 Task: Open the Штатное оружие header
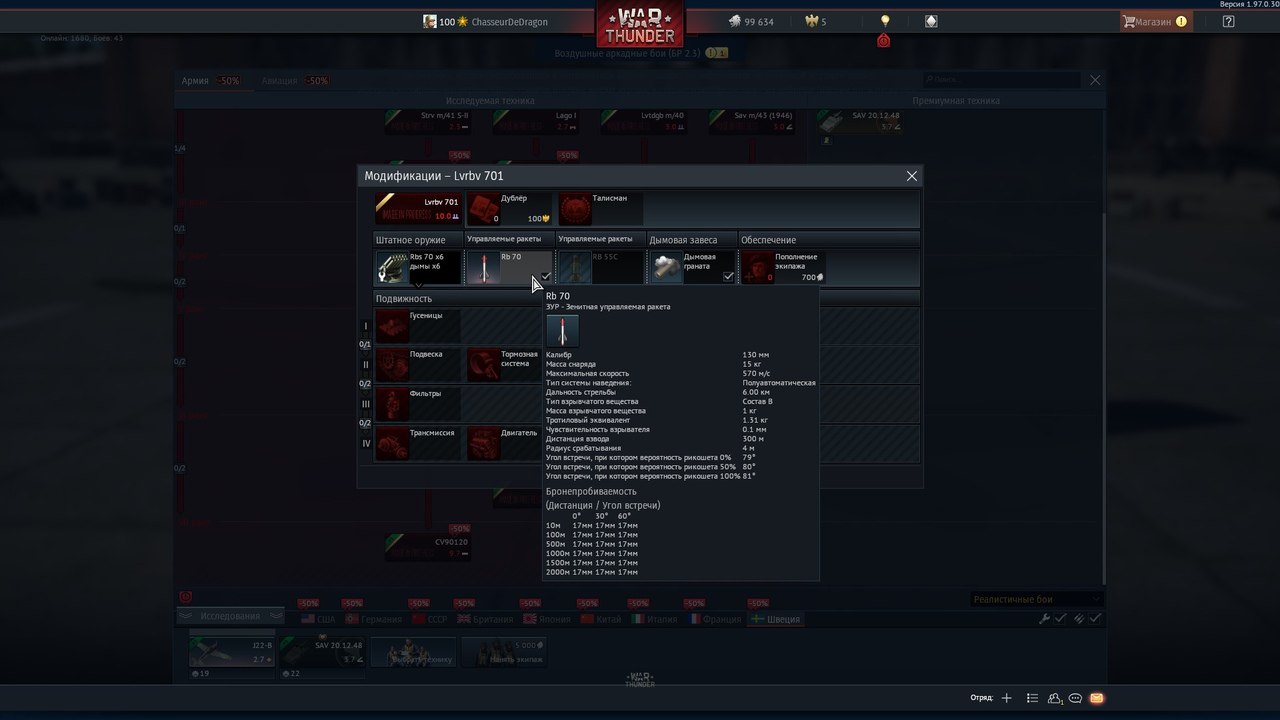click(418, 240)
